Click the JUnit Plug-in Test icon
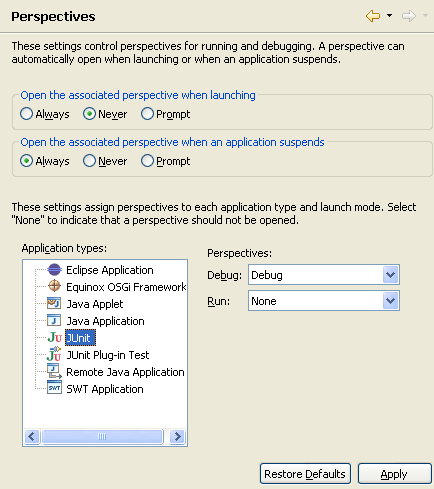The image size is (434, 489). pyautogui.click(x=54, y=354)
